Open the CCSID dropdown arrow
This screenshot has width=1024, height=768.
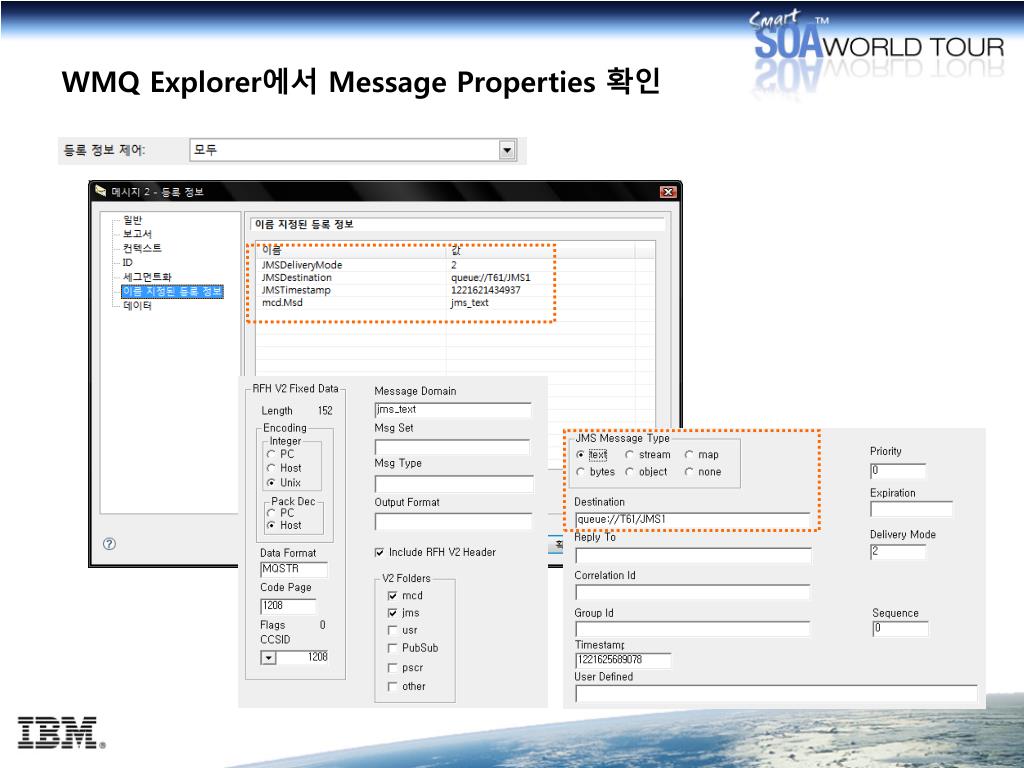pos(268,658)
